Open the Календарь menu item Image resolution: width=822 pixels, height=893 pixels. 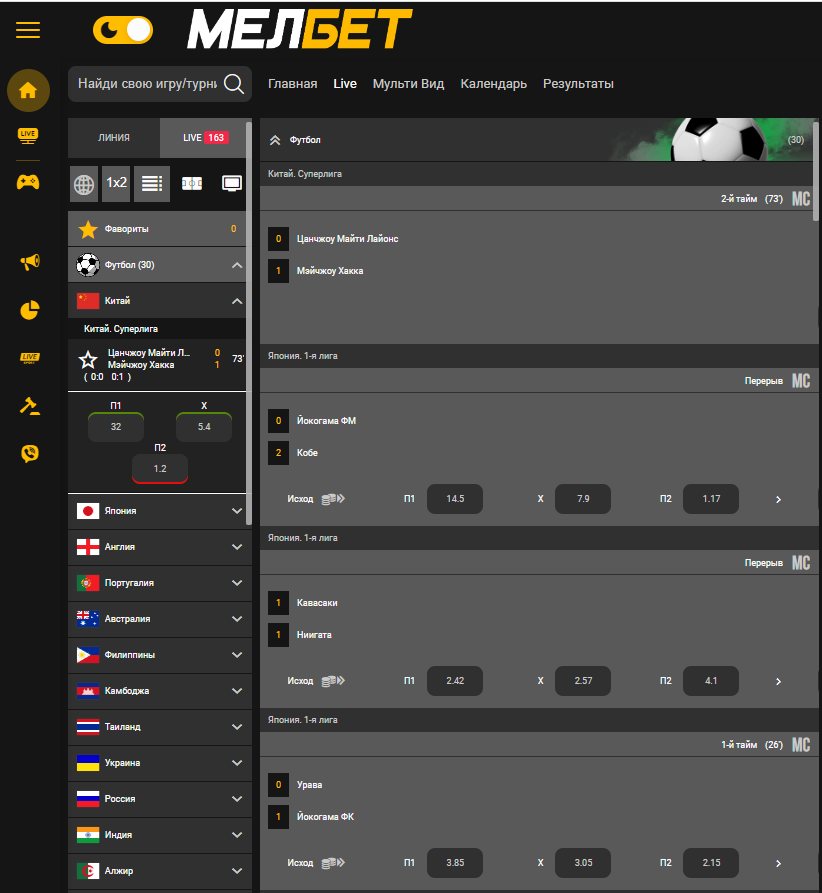pyautogui.click(x=493, y=84)
